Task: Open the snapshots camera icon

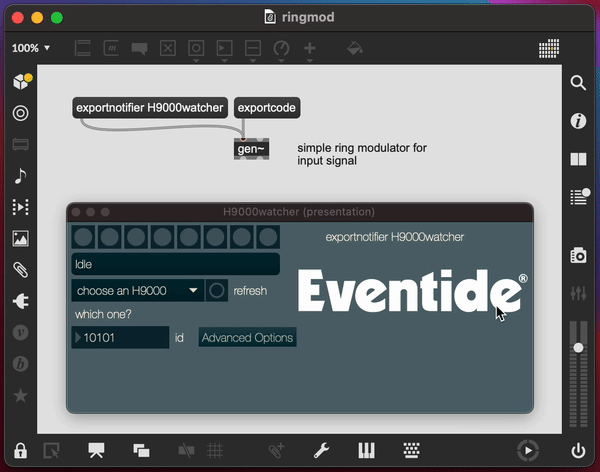Action: (578, 255)
